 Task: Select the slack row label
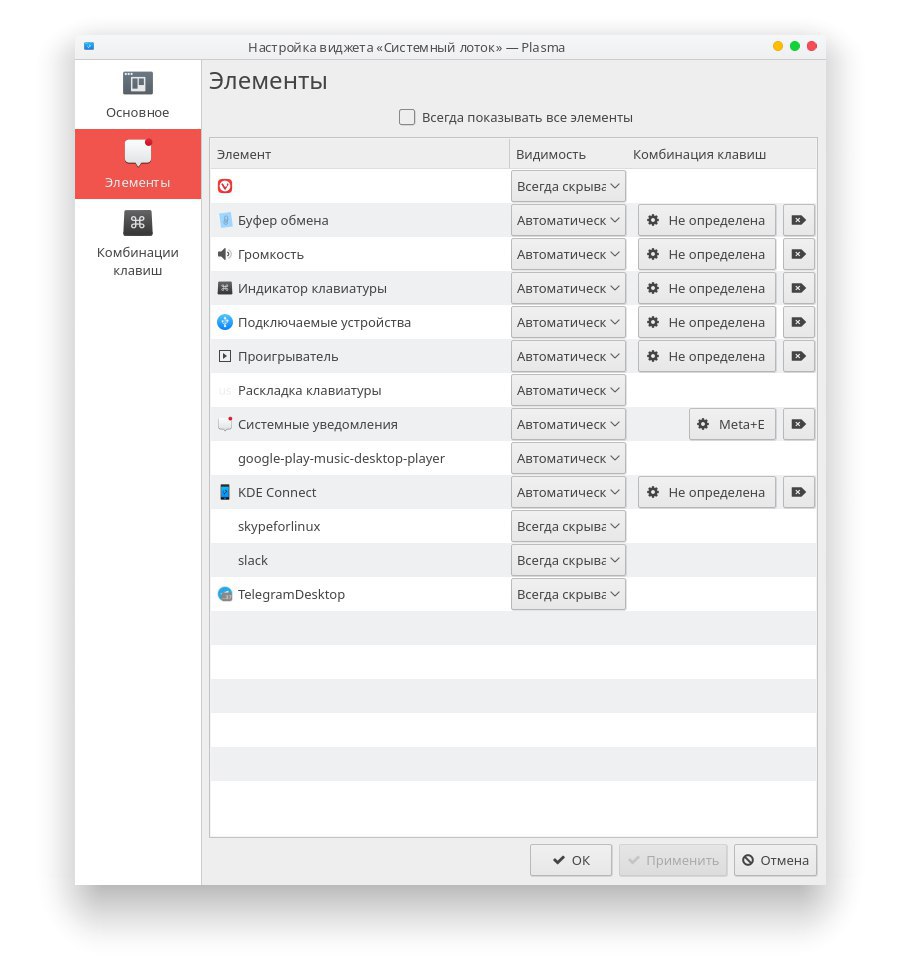pyautogui.click(x=252, y=560)
